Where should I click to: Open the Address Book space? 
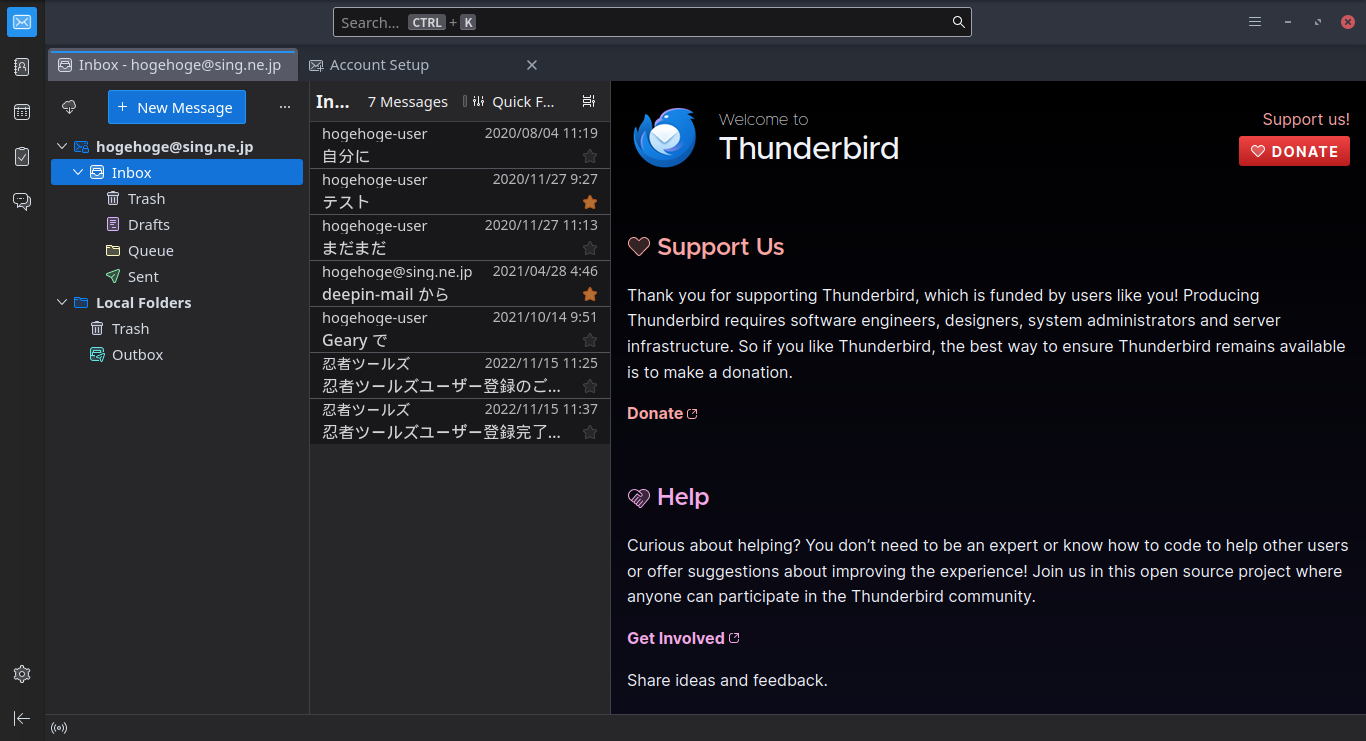[22, 67]
